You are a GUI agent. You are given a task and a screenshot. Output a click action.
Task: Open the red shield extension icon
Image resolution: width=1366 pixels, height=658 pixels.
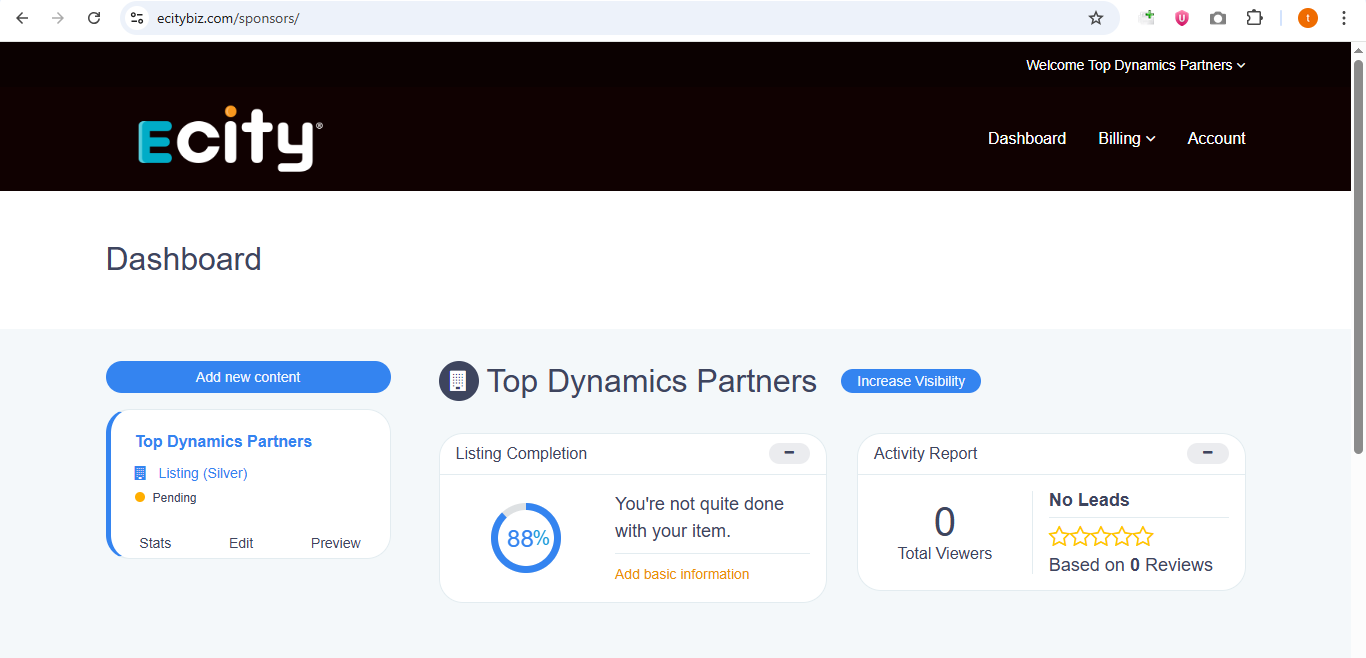click(1182, 18)
